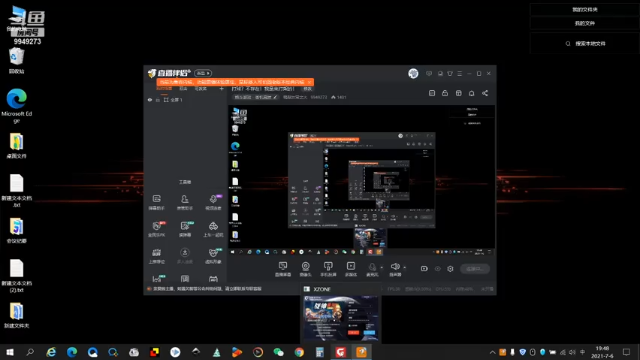Switch to the second scene tab
This screenshot has height=360, width=640.
(x=183, y=89)
